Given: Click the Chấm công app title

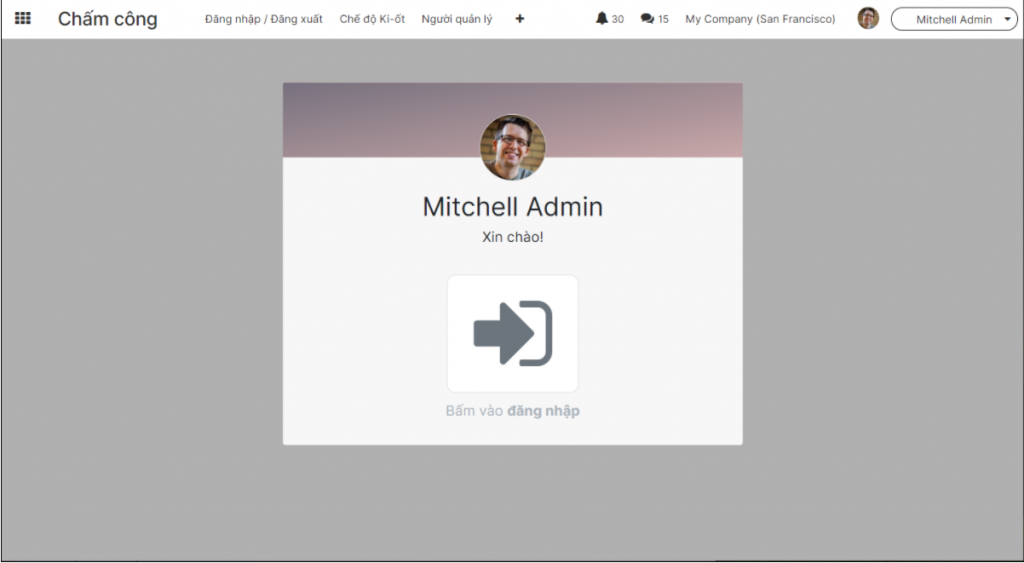Looking at the screenshot, I should pos(108,19).
